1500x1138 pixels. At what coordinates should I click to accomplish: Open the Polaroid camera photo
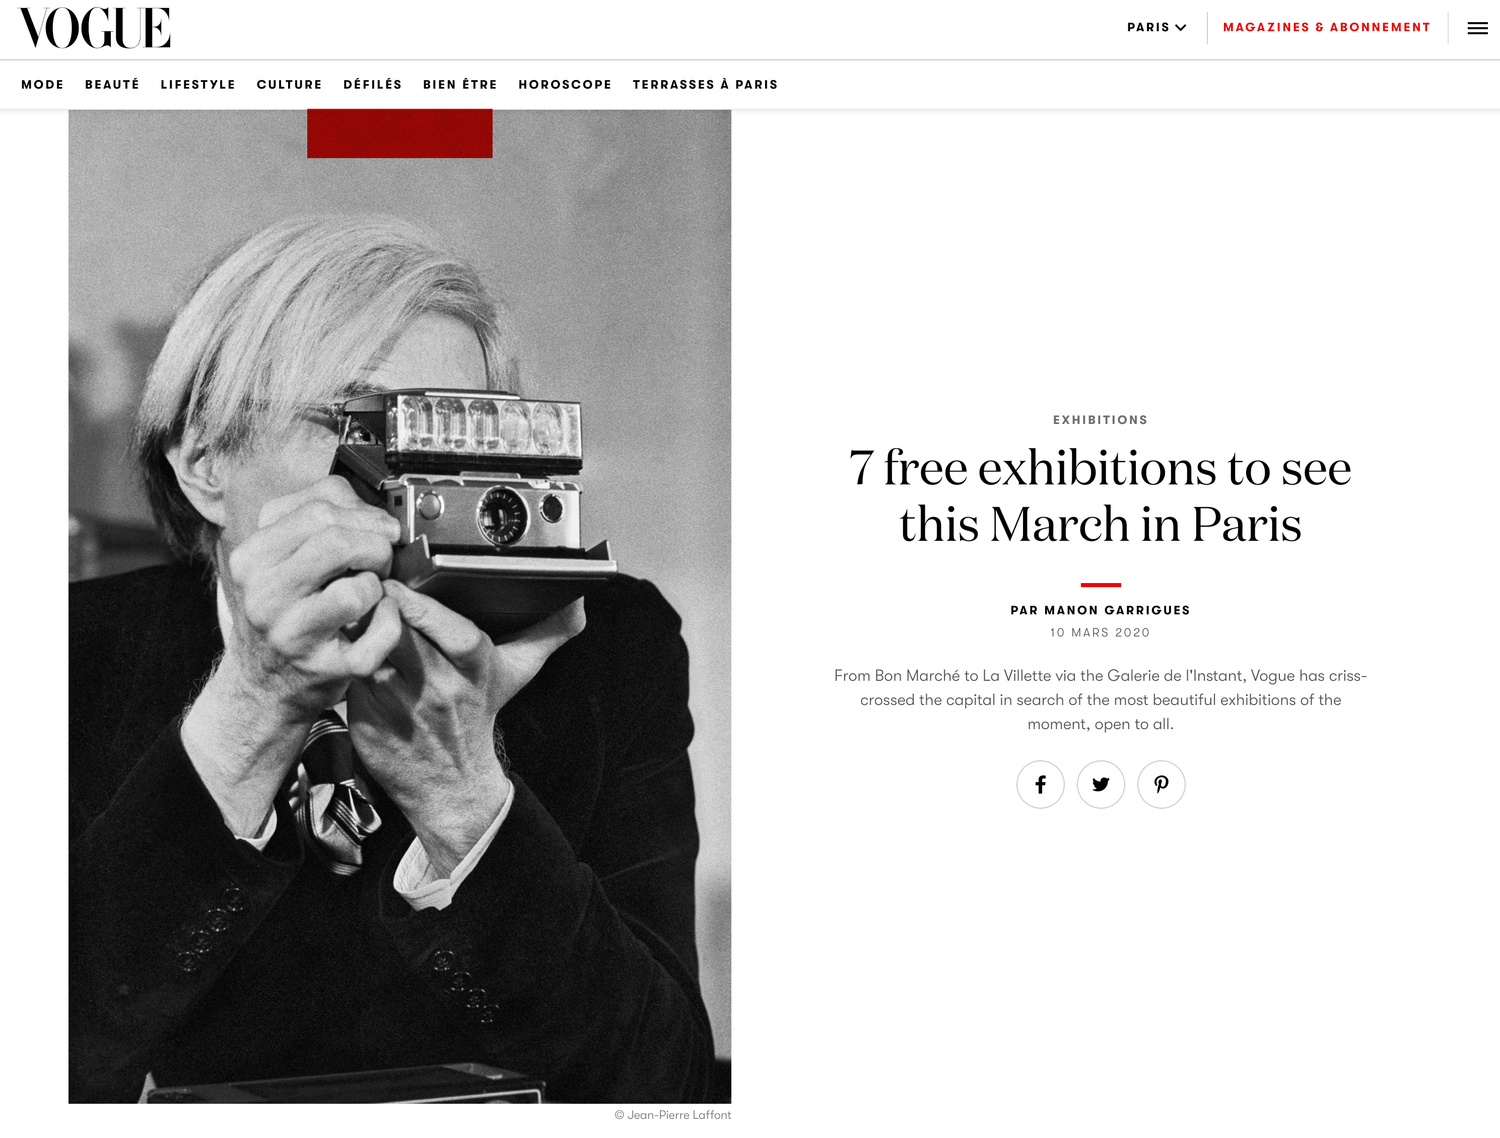click(400, 606)
